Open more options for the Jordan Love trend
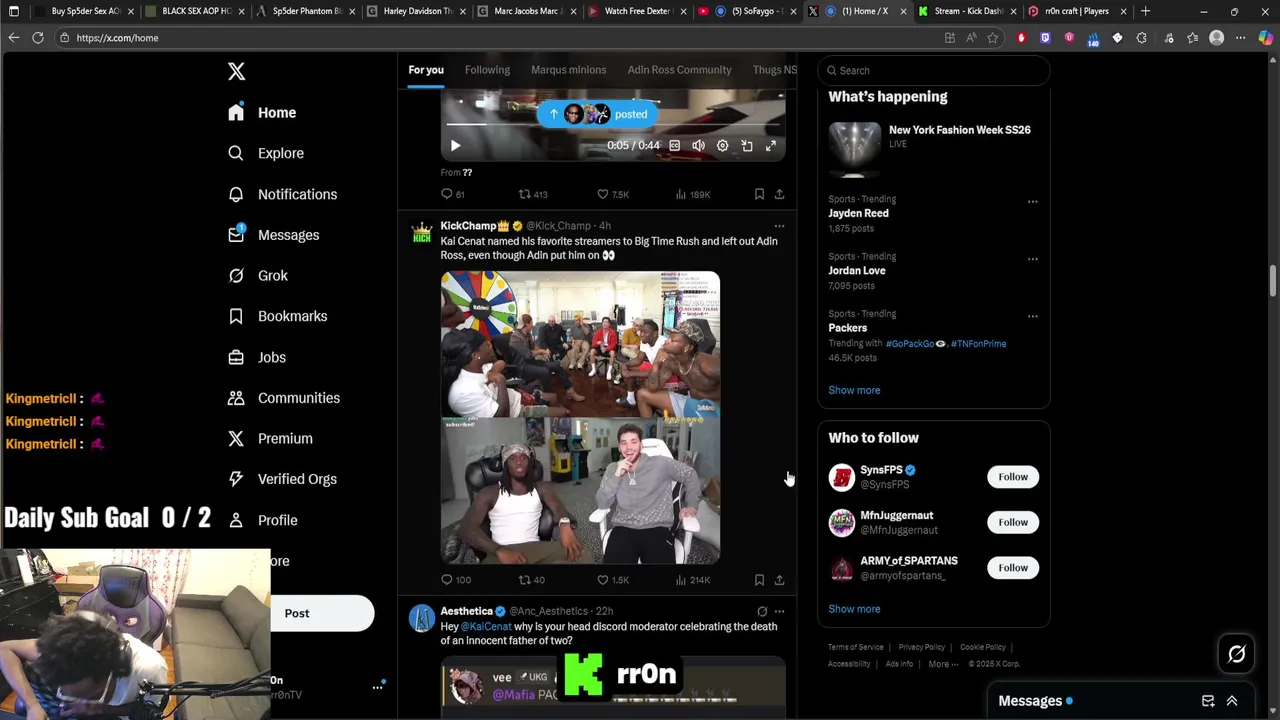This screenshot has height=720, width=1280. (x=1032, y=258)
